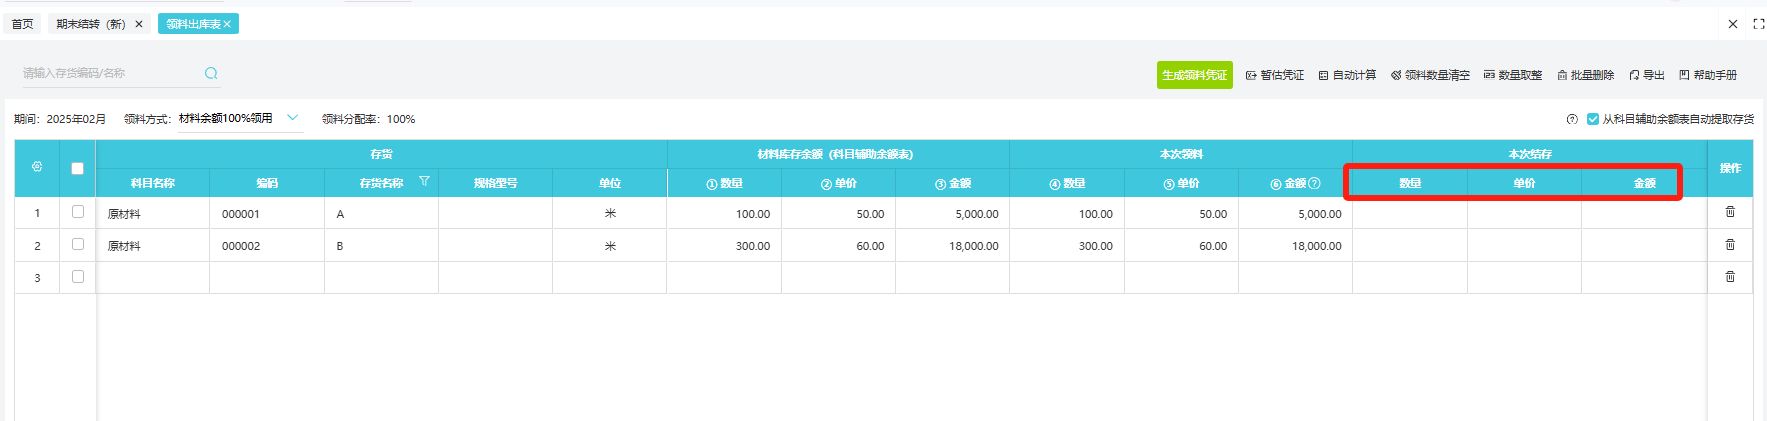Screen dimensions: 1767x421
Task: Click the search magnifier icon
Action: click(211, 73)
